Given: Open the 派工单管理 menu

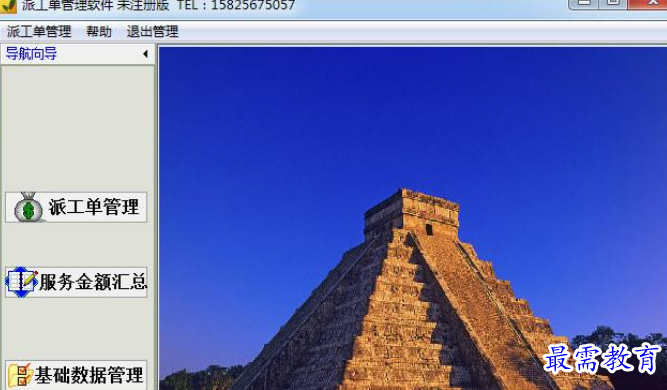Looking at the screenshot, I should pos(39,31).
